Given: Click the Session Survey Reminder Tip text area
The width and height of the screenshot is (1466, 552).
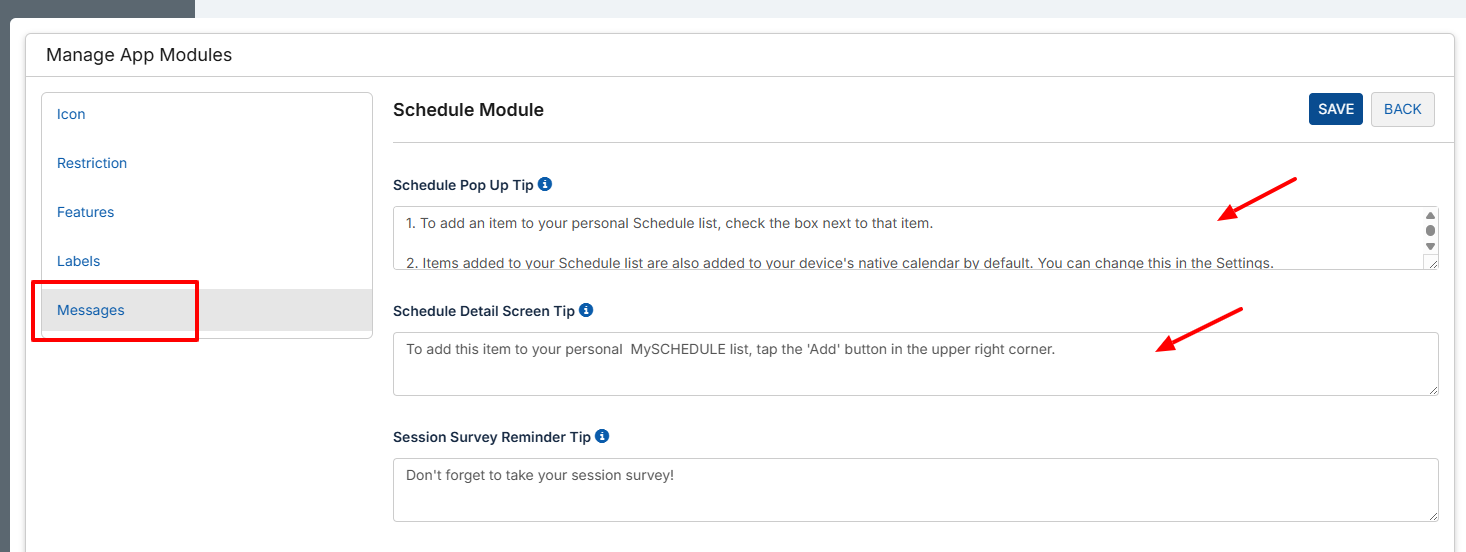Looking at the screenshot, I should click(x=916, y=490).
